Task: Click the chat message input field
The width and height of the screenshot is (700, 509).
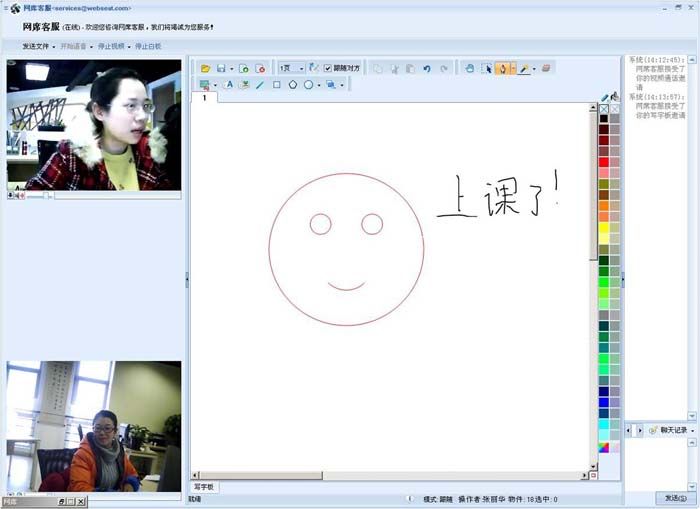Action: (x=656, y=464)
